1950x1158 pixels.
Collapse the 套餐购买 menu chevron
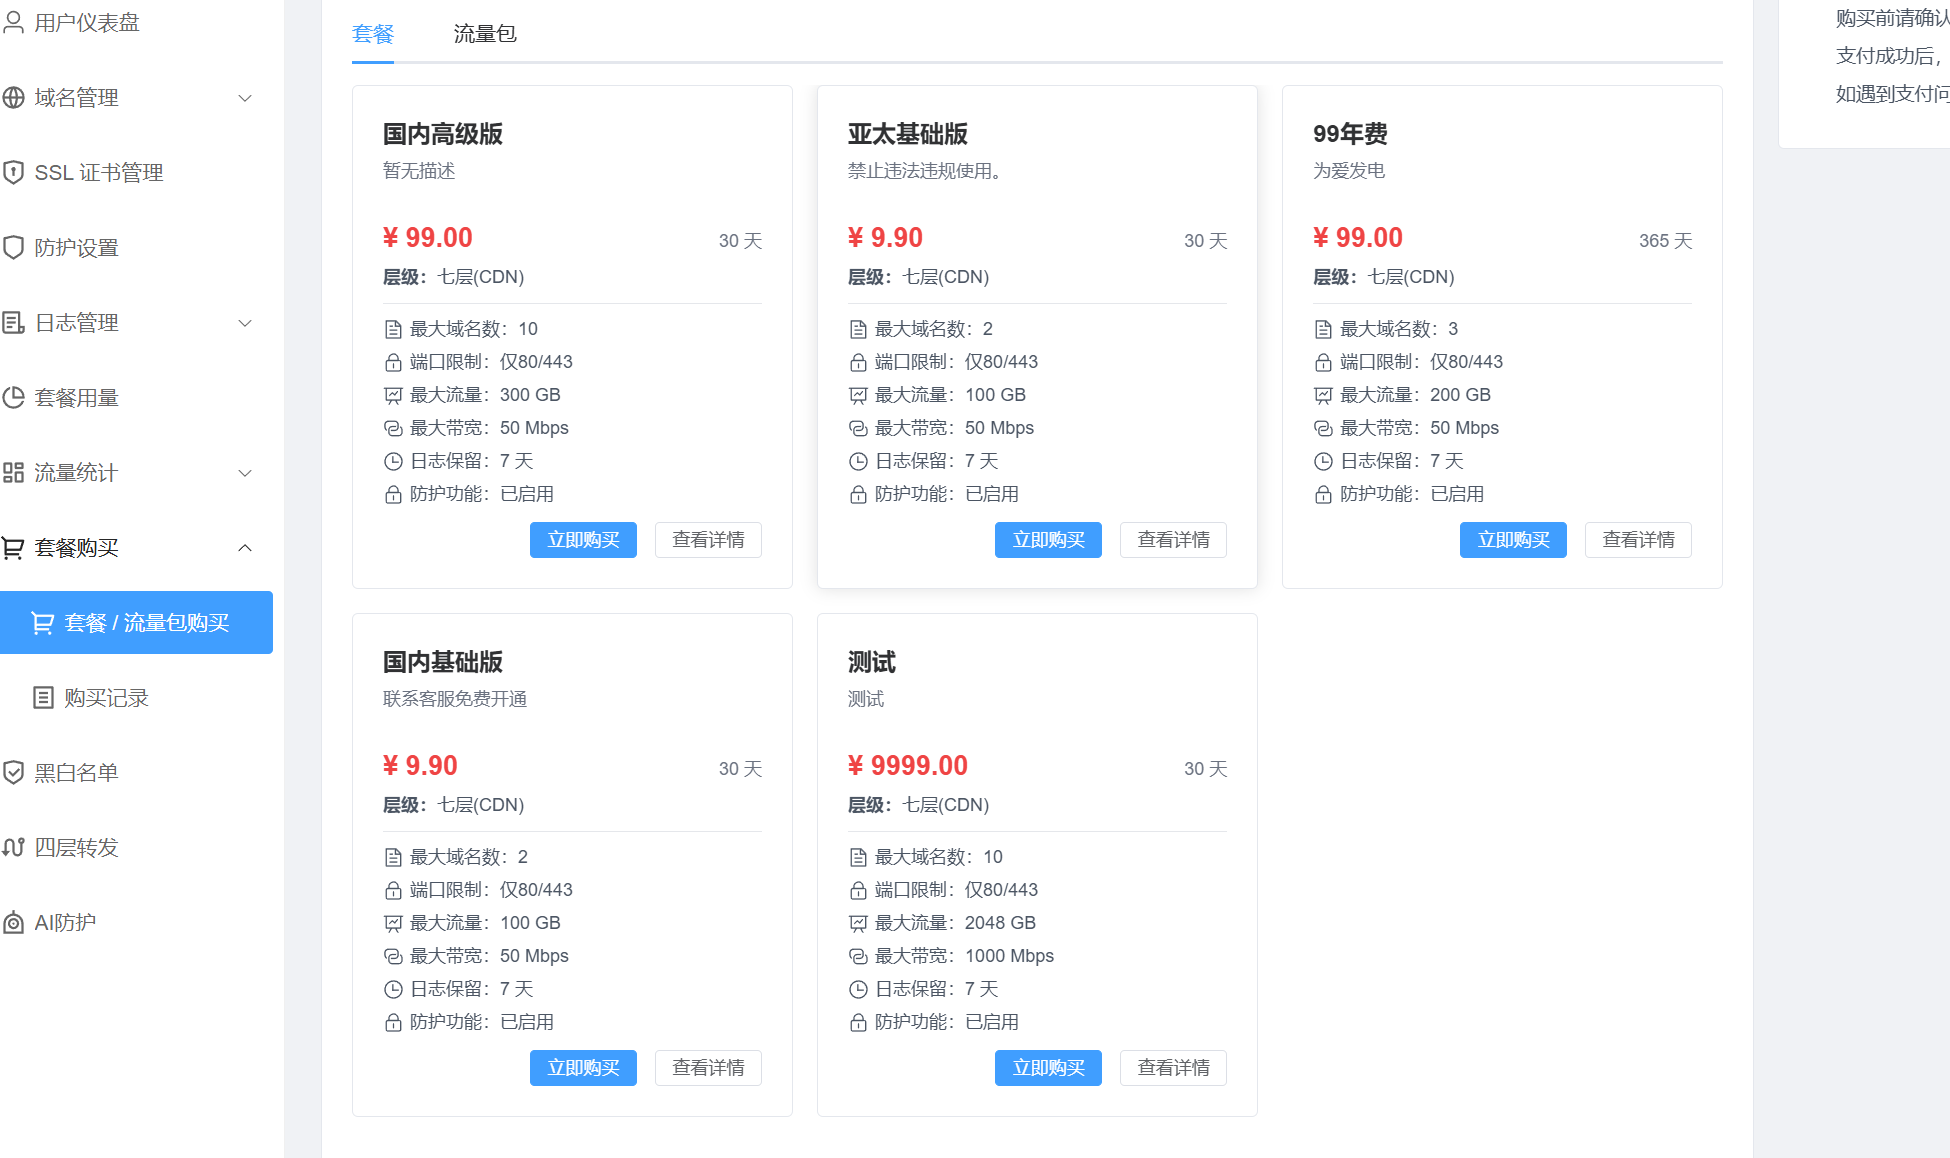[245, 547]
